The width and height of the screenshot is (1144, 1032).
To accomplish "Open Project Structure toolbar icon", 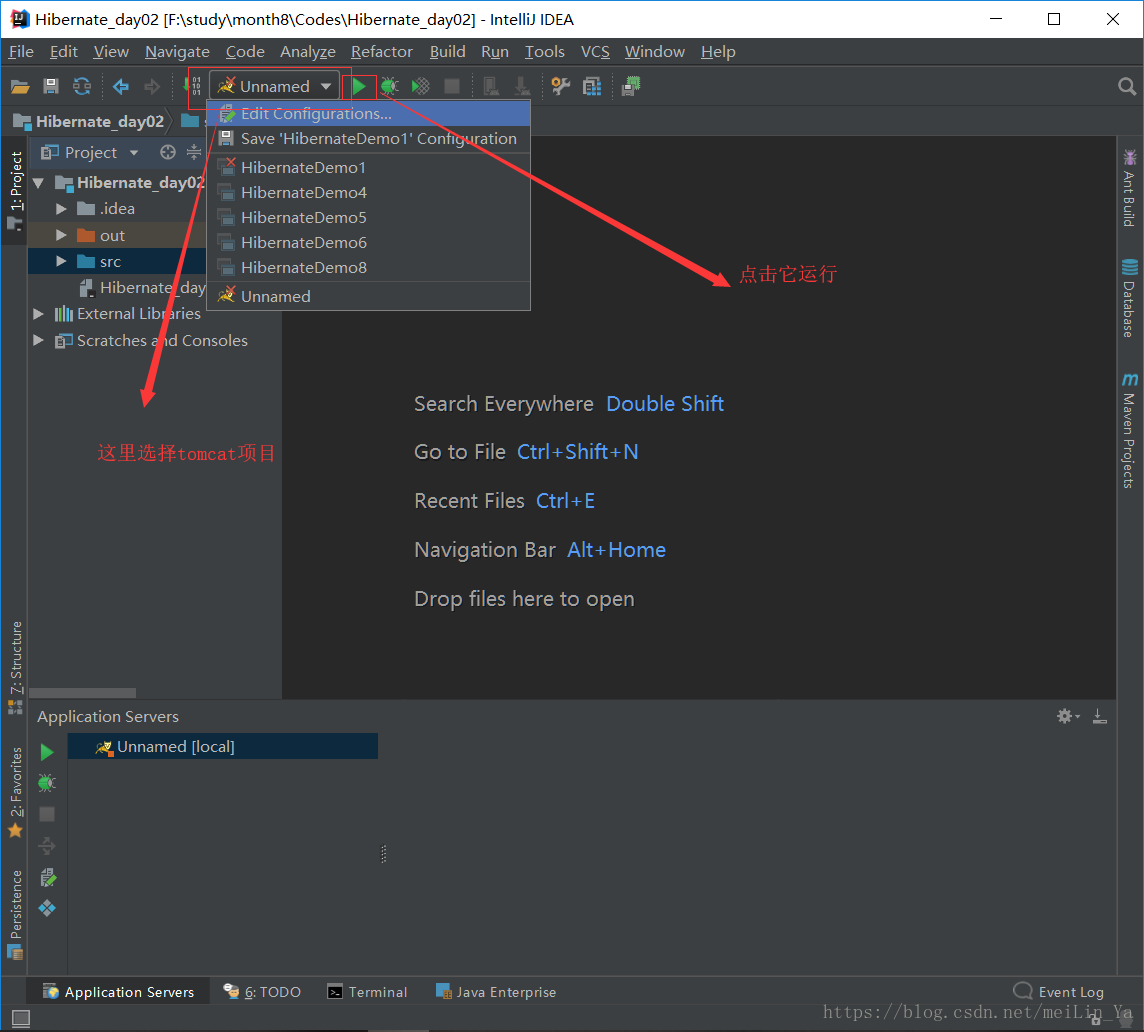I will (x=592, y=87).
